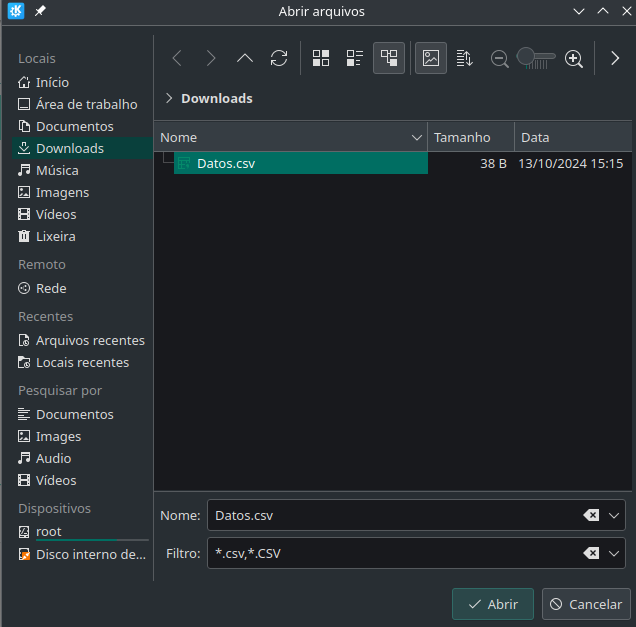
Task: Go up to the parent folder
Action: pyautogui.click(x=245, y=58)
